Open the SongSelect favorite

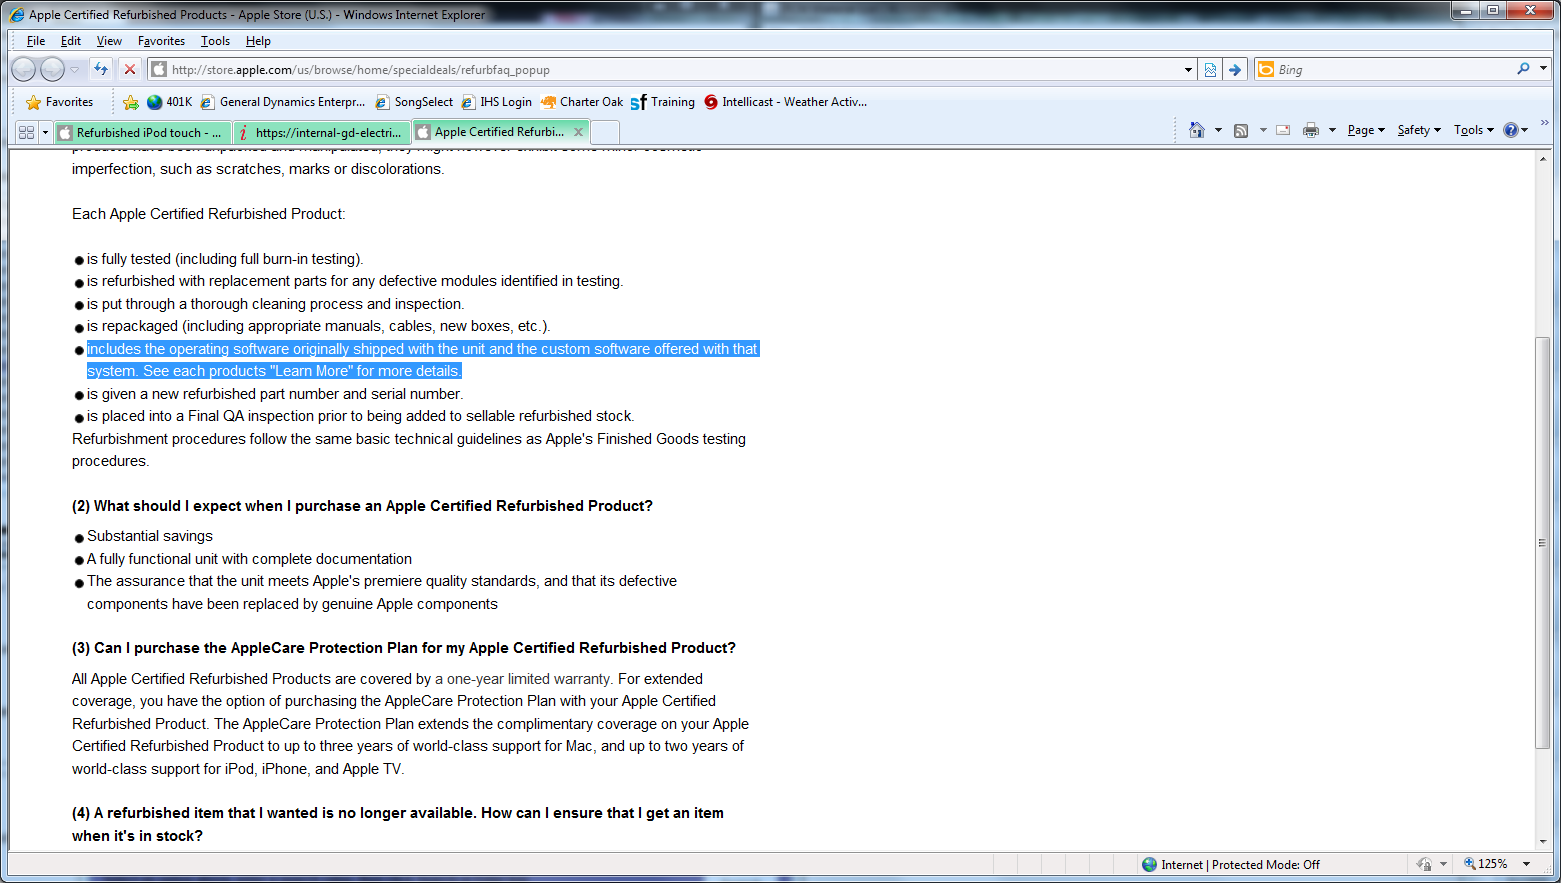click(414, 102)
